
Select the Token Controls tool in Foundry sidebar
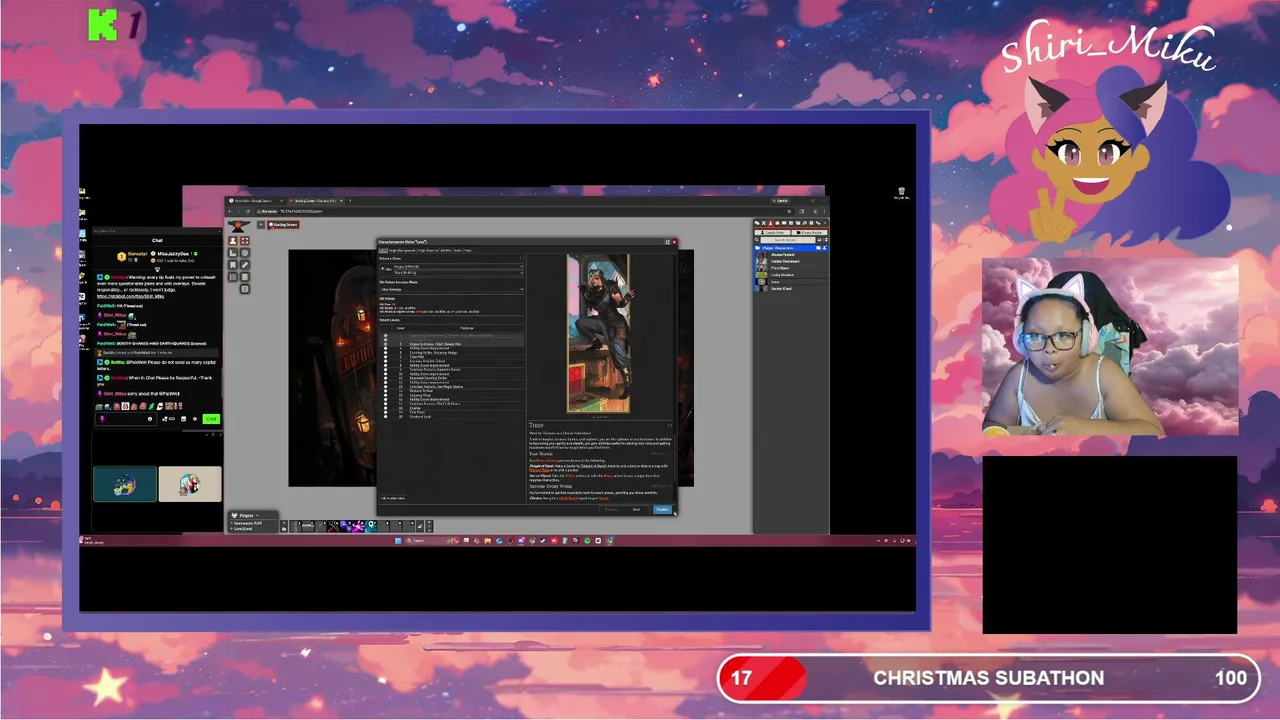pyautogui.click(x=233, y=241)
